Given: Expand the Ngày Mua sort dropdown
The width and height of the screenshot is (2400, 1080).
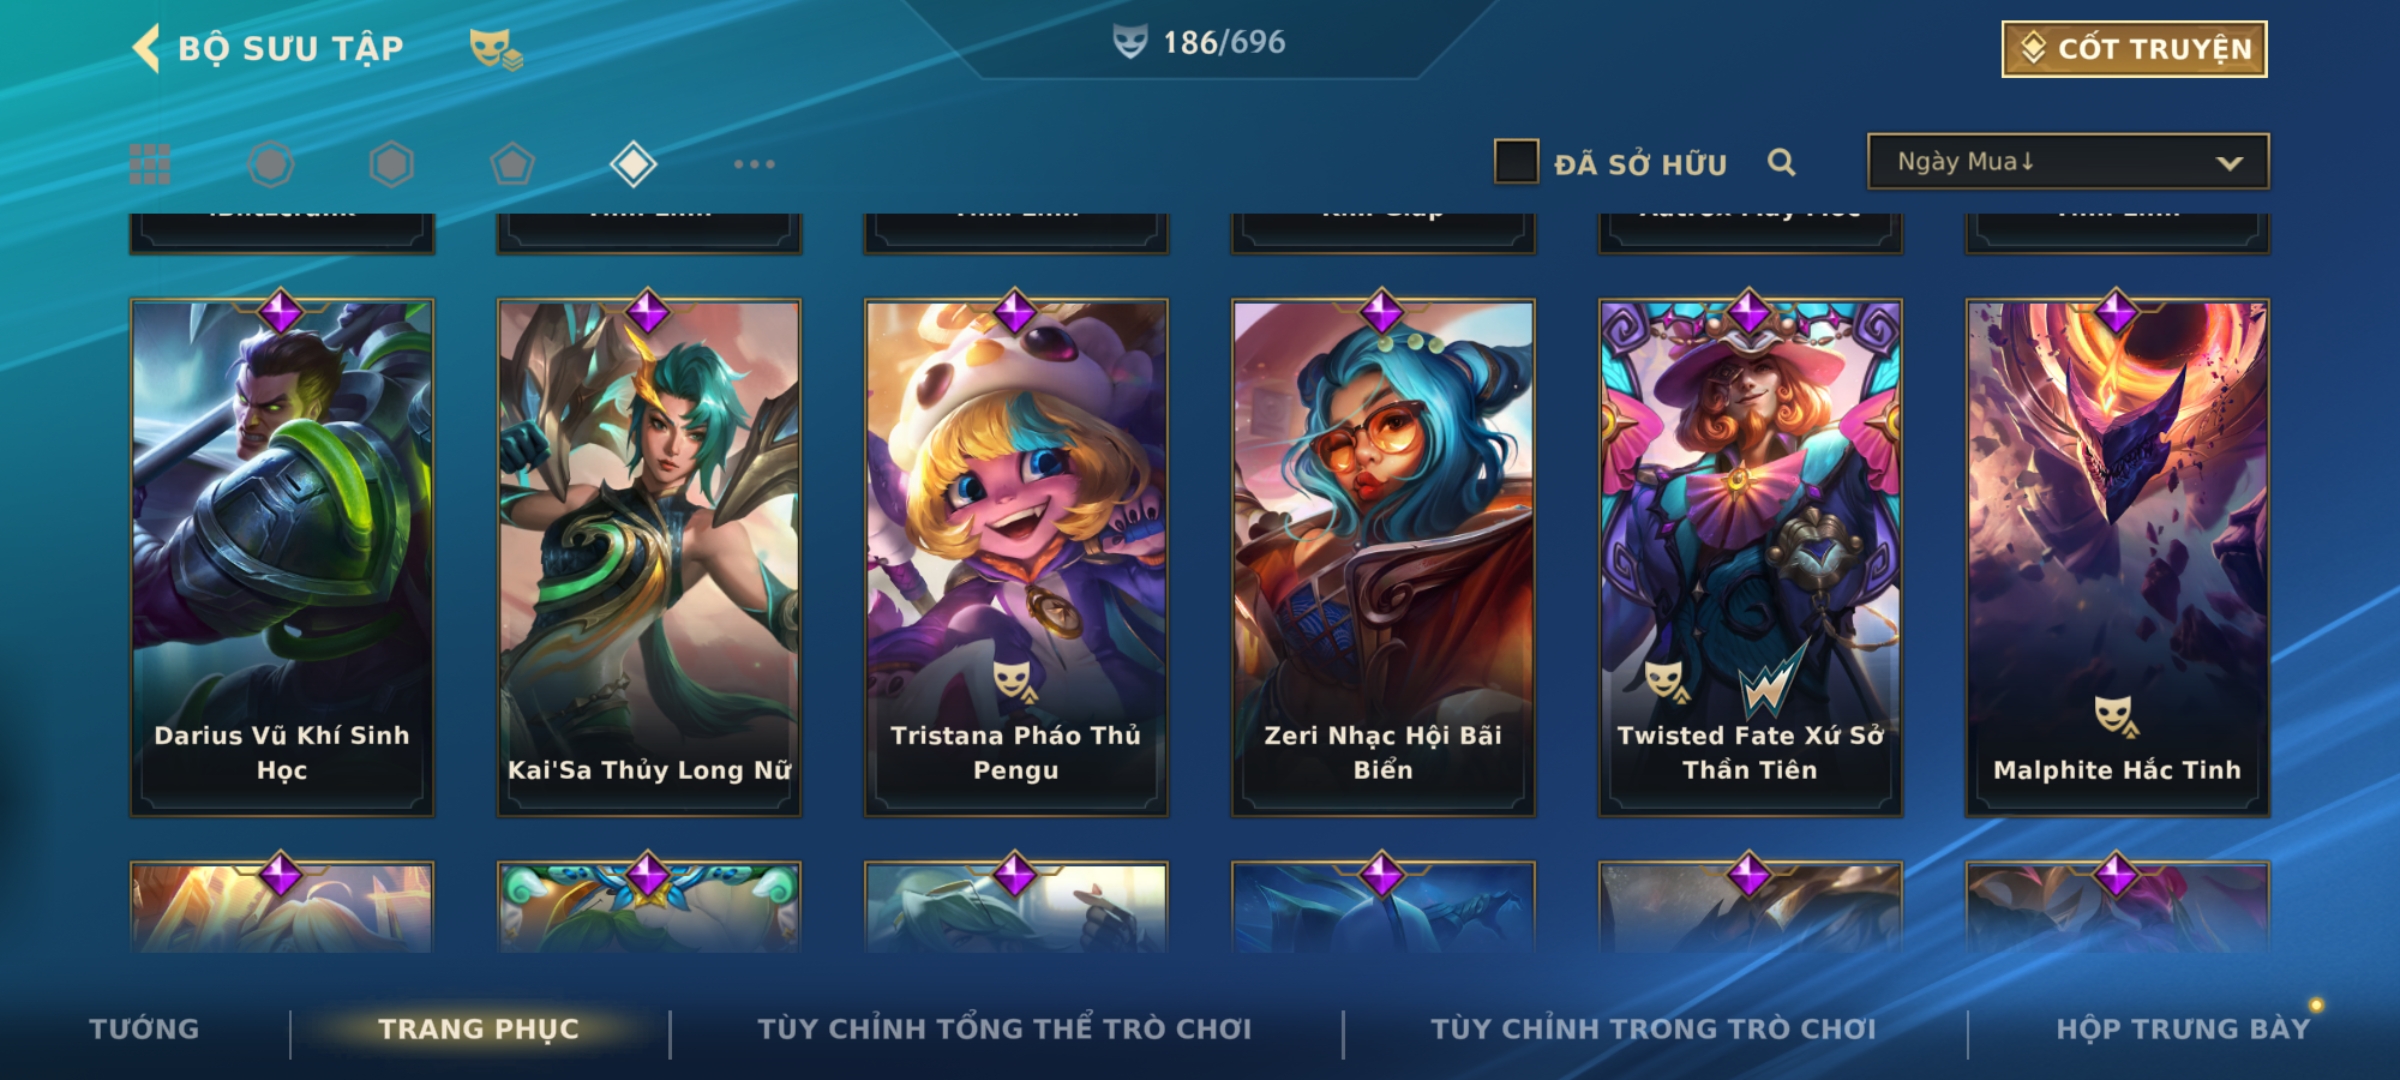Looking at the screenshot, I should click(x=2068, y=161).
